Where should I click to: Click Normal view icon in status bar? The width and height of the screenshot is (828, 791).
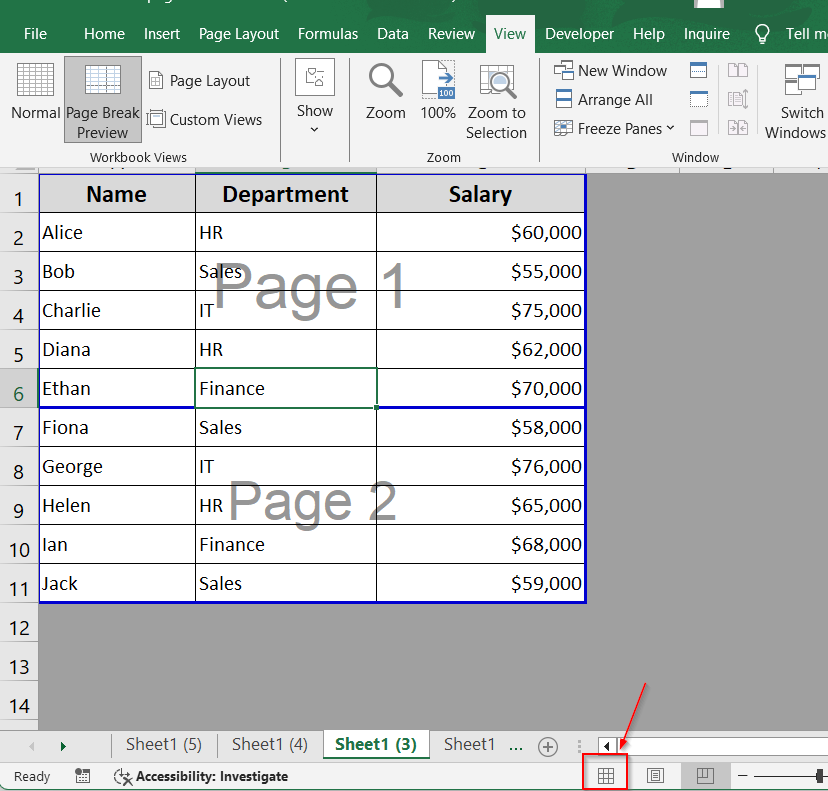tap(606, 776)
